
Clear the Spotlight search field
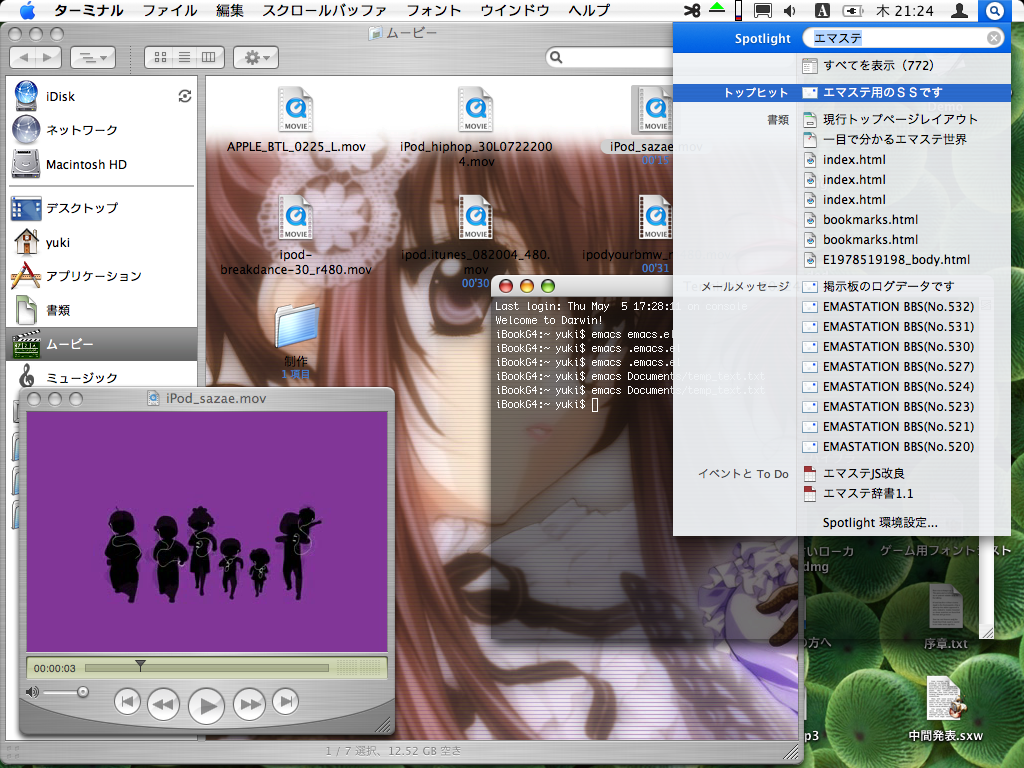pos(993,39)
